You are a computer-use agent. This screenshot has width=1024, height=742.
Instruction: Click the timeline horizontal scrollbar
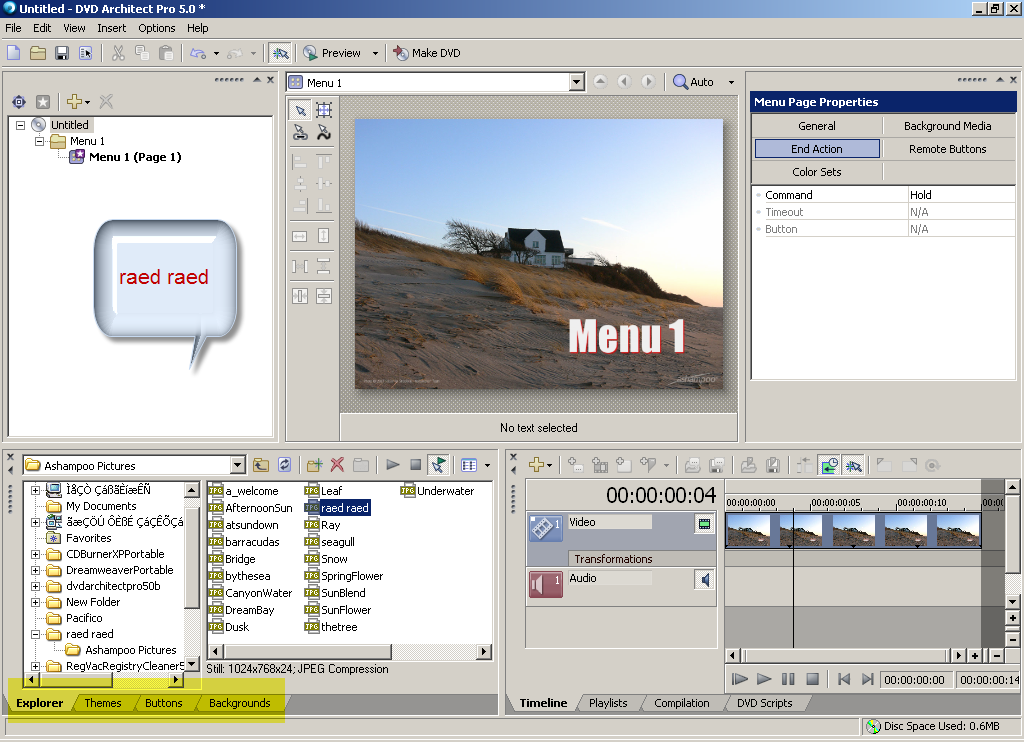point(846,655)
